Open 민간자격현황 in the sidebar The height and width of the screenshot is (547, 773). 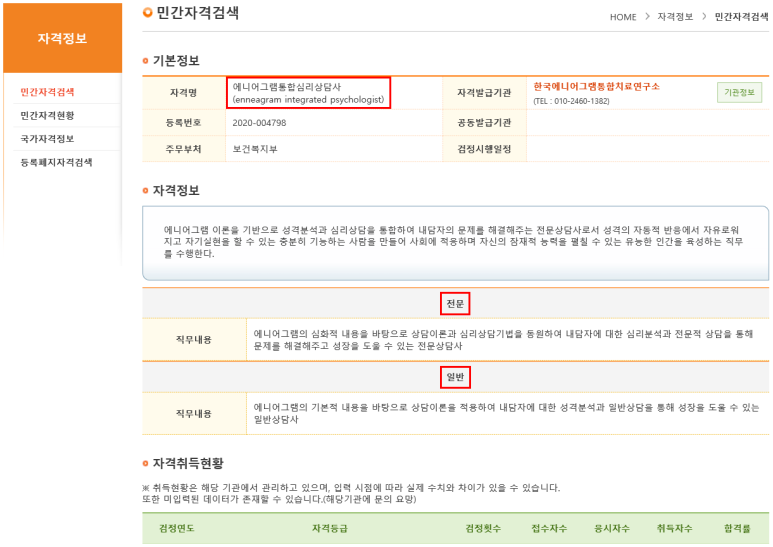pos(47,115)
